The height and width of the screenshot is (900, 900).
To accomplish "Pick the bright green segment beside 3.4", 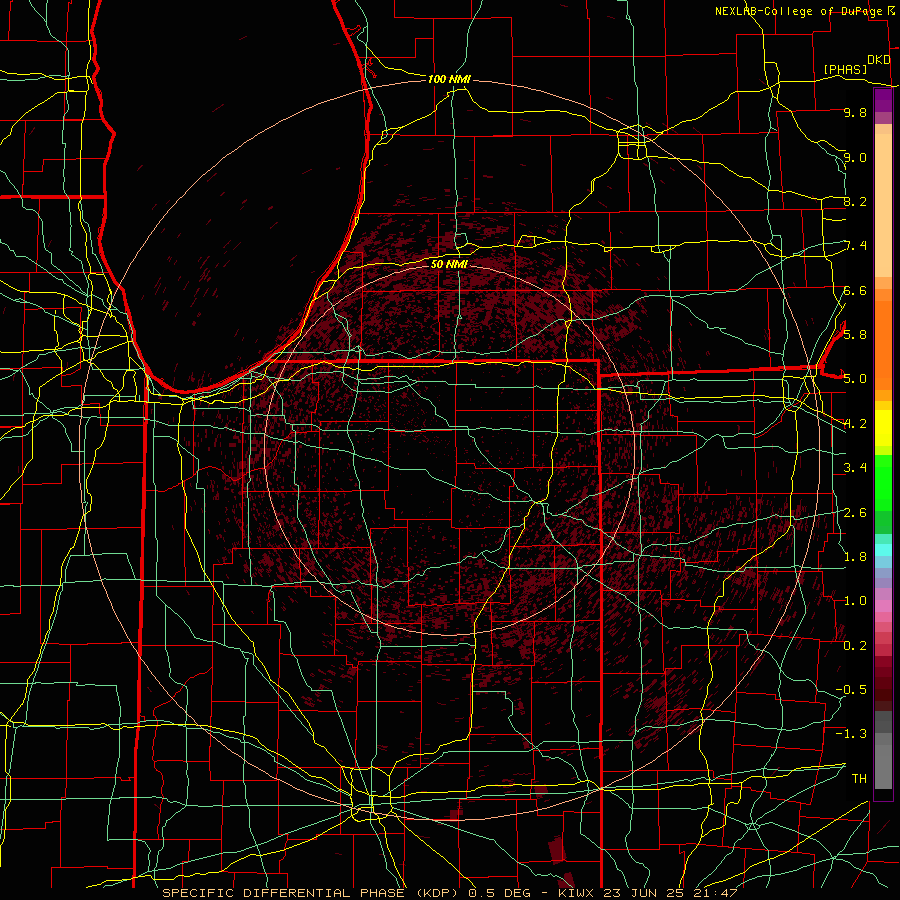I will 883,483.
